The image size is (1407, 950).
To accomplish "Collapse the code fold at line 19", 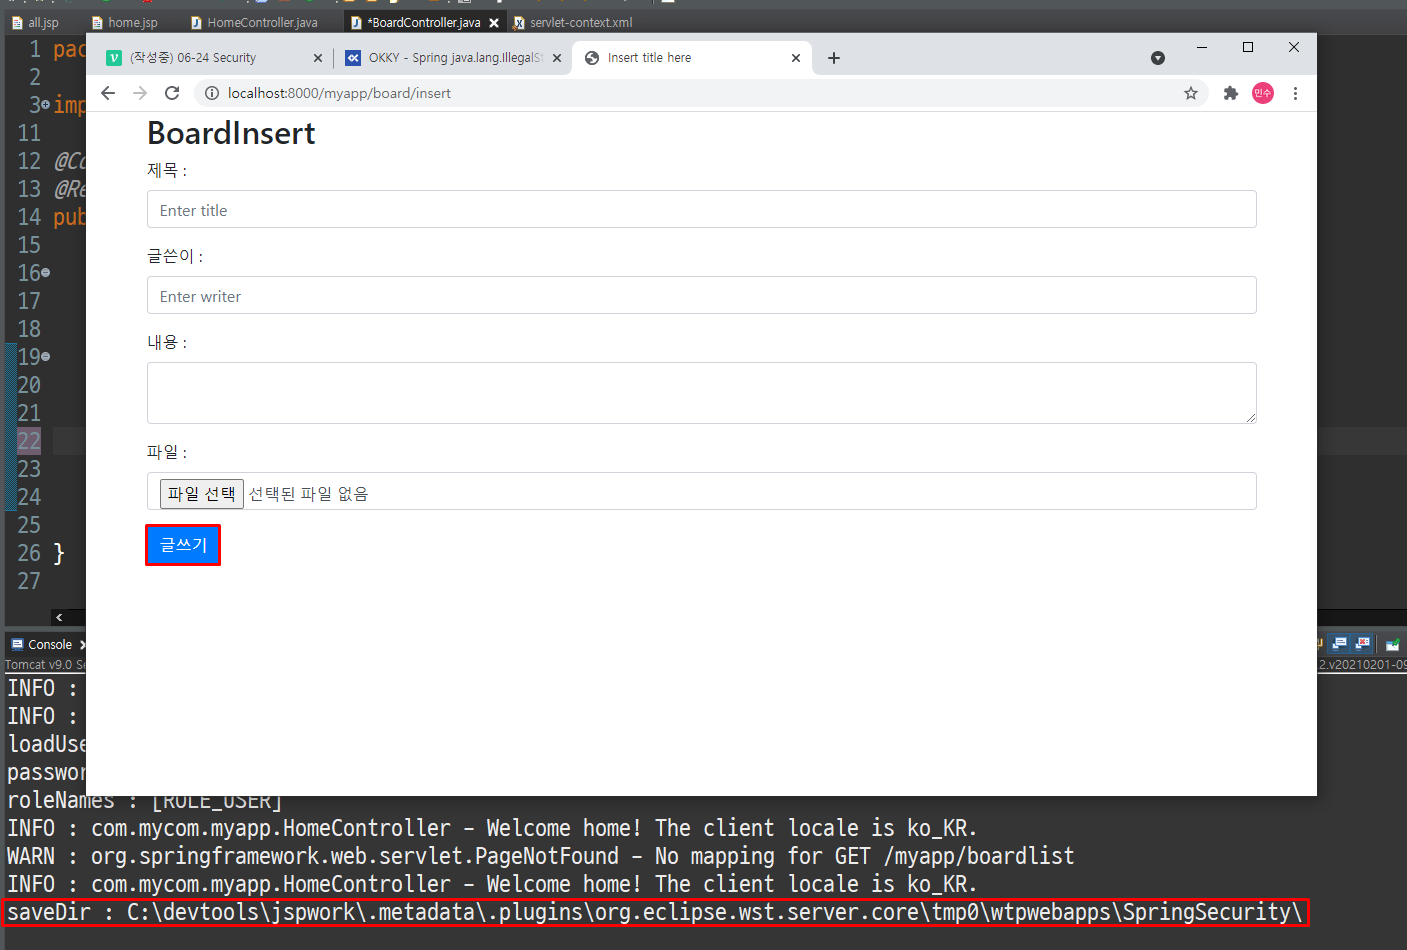I will pyautogui.click(x=45, y=357).
